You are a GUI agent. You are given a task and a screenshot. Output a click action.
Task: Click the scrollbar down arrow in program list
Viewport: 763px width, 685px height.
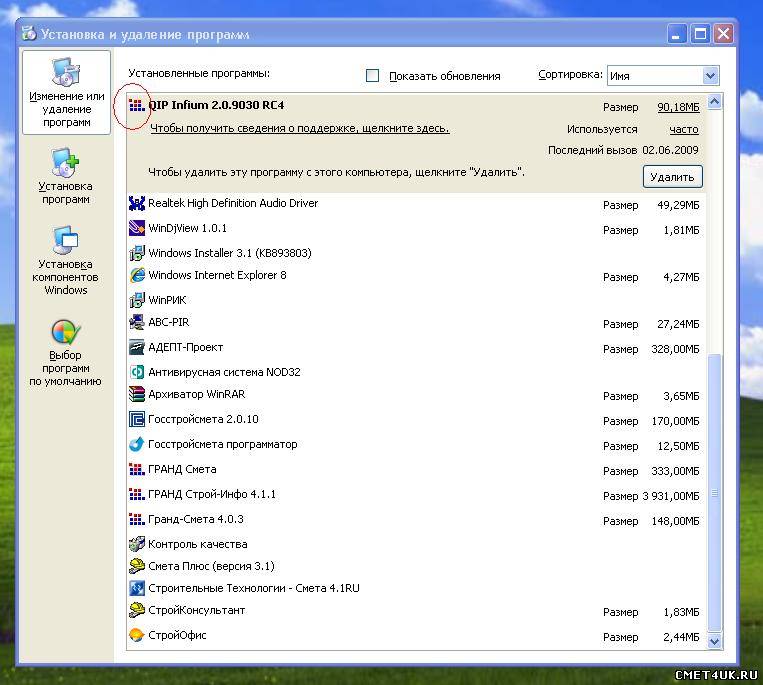pos(714,641)
